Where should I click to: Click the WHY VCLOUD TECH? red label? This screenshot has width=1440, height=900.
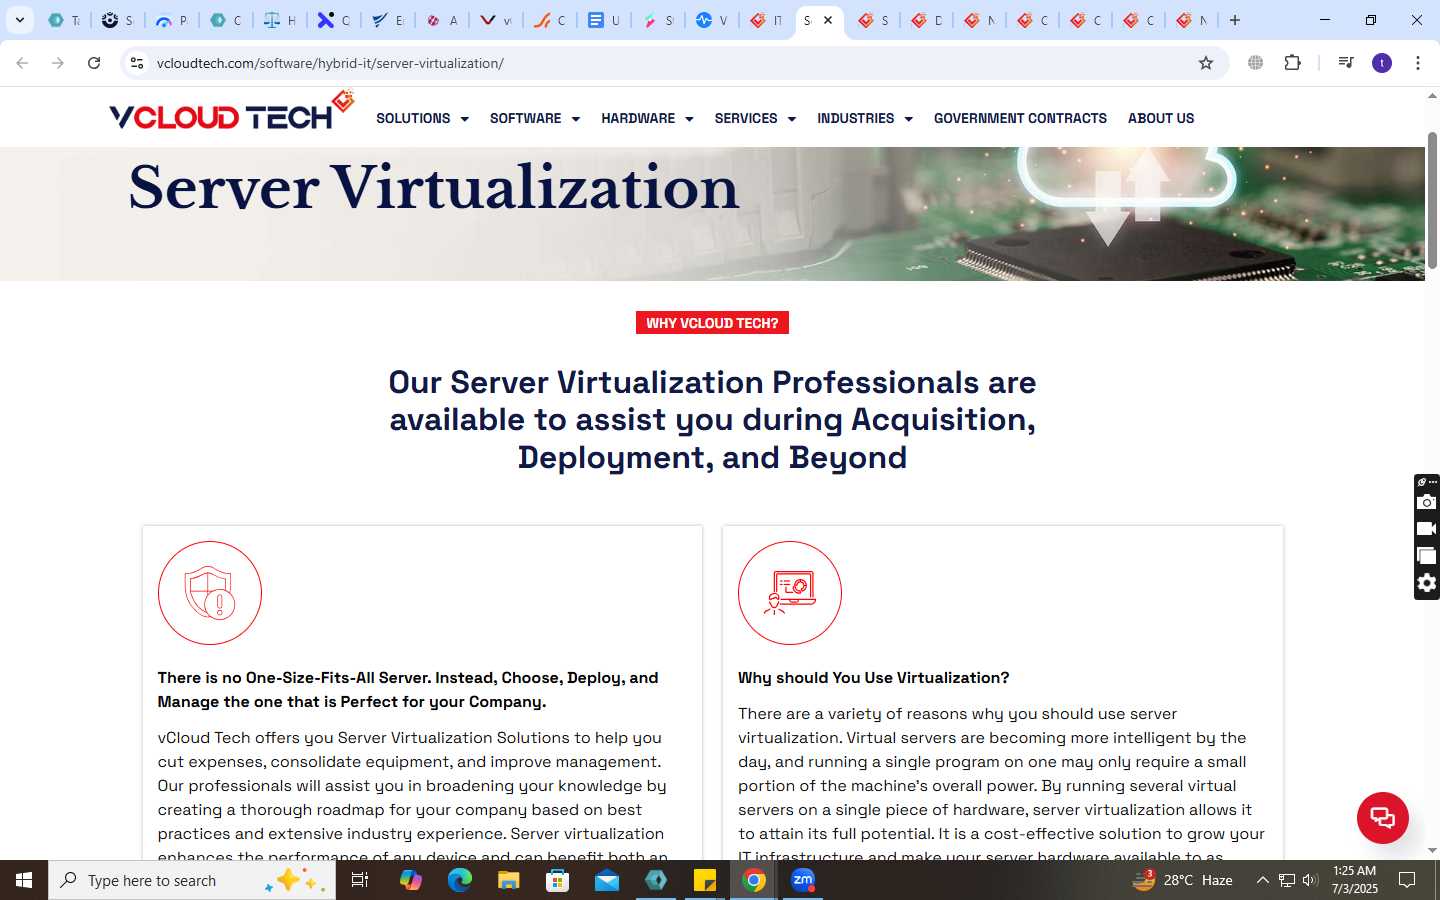pos(712,323)
